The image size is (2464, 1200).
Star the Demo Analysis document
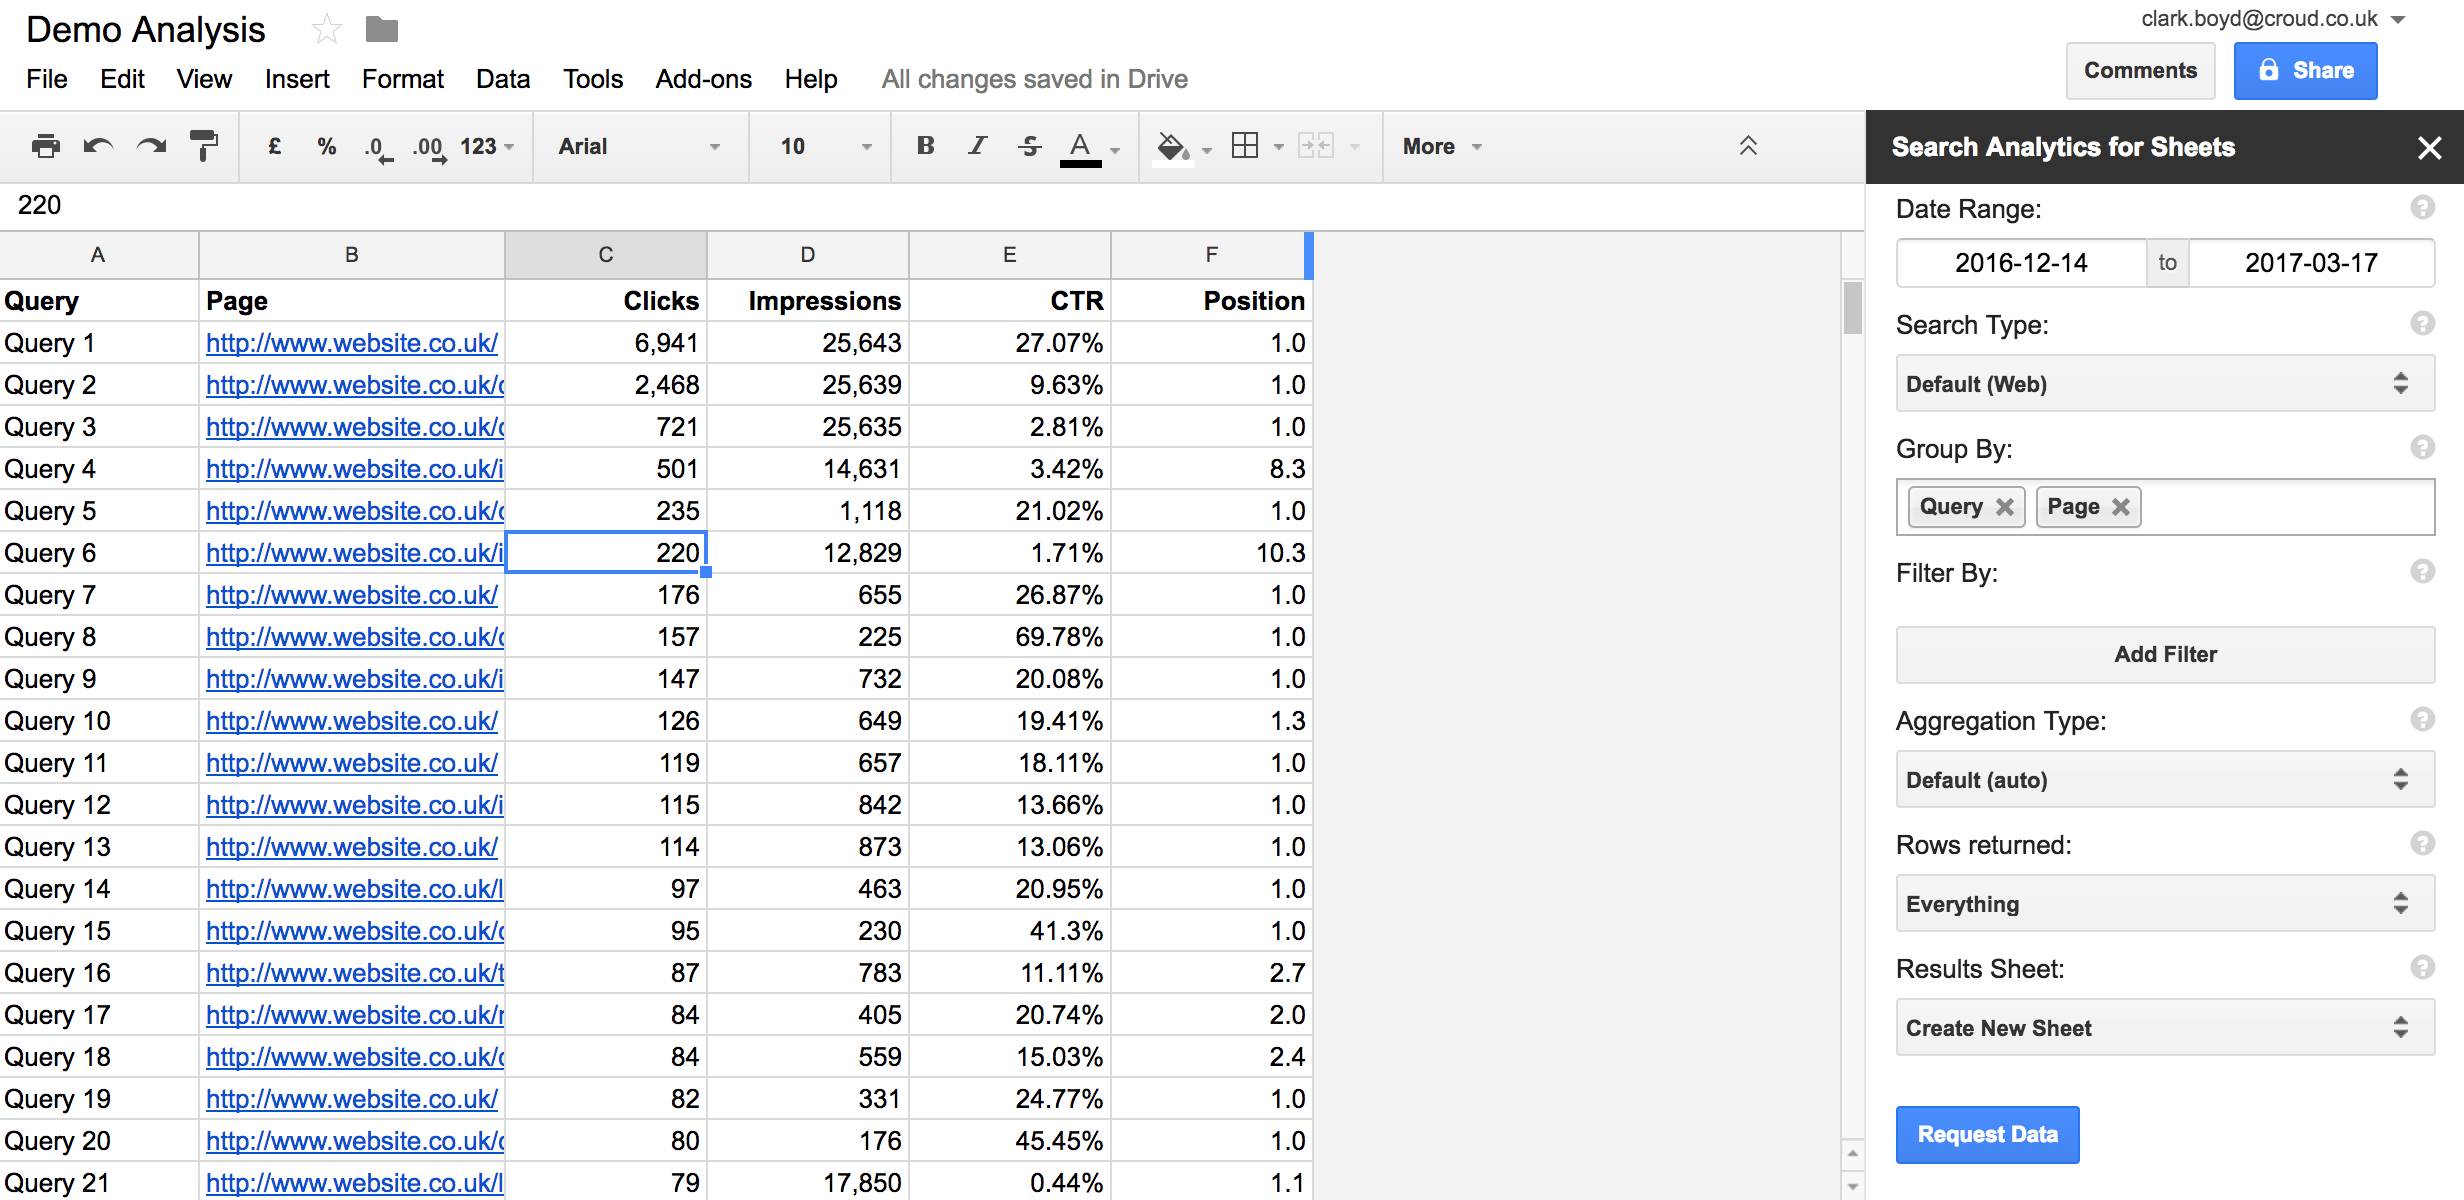326,30
